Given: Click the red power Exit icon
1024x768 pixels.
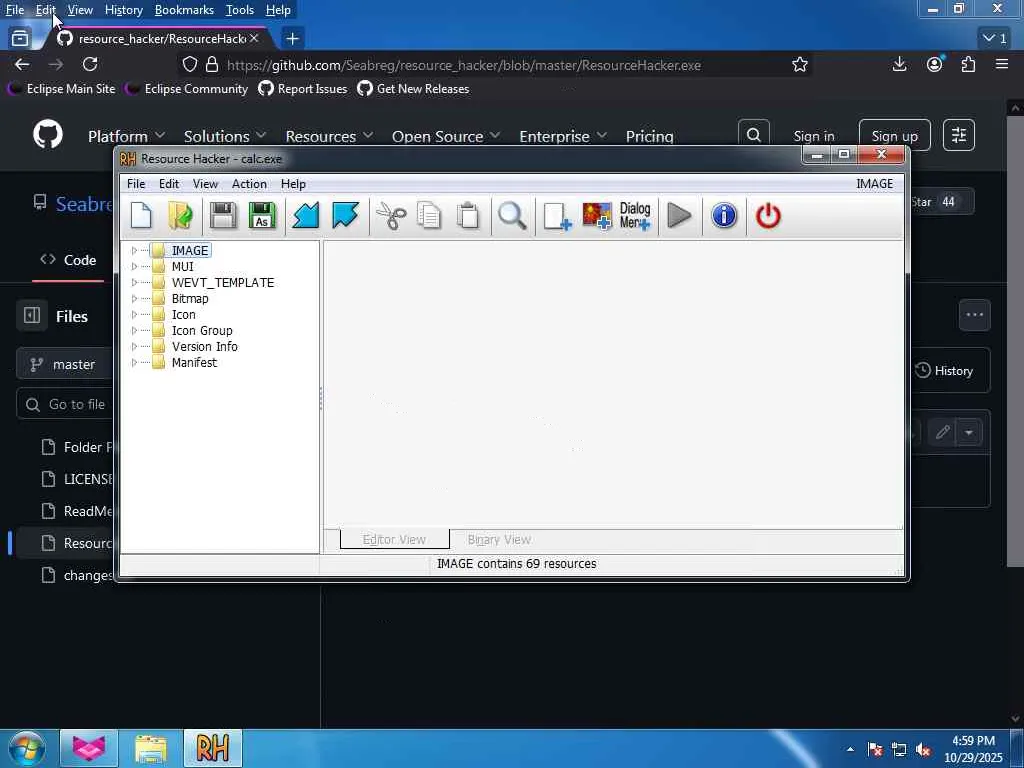Looking at the screenshot, I should tap(768, 216).
